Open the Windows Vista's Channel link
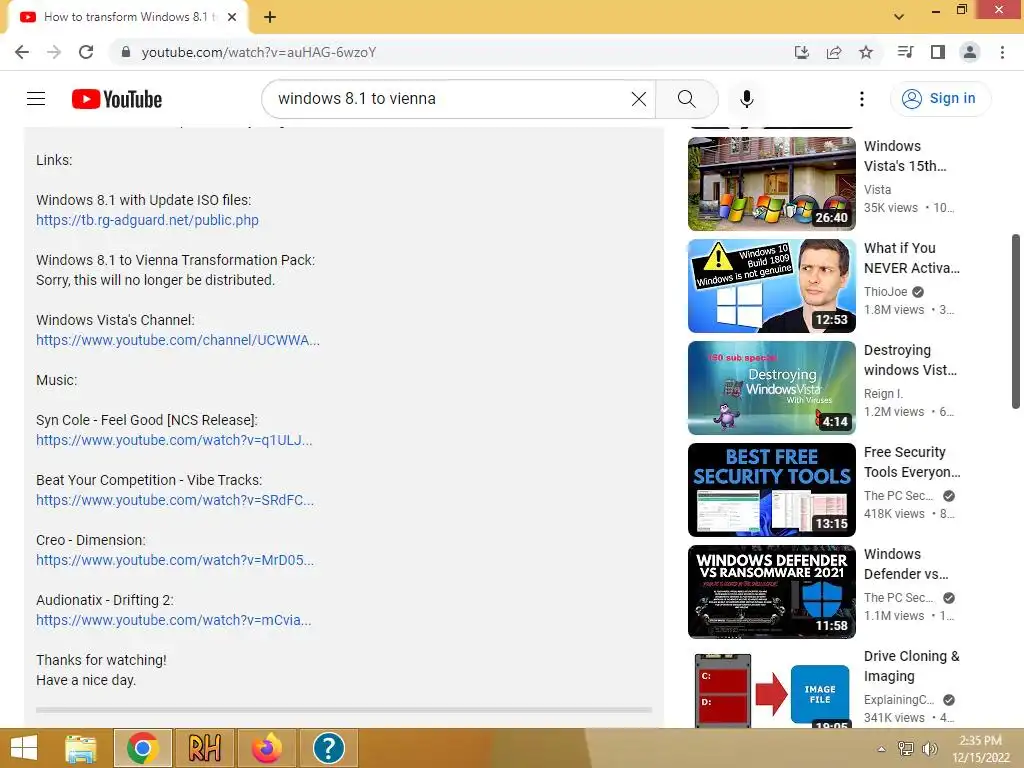The height and width of the screenshot is (768, 1024). click(x=178, y=340)
